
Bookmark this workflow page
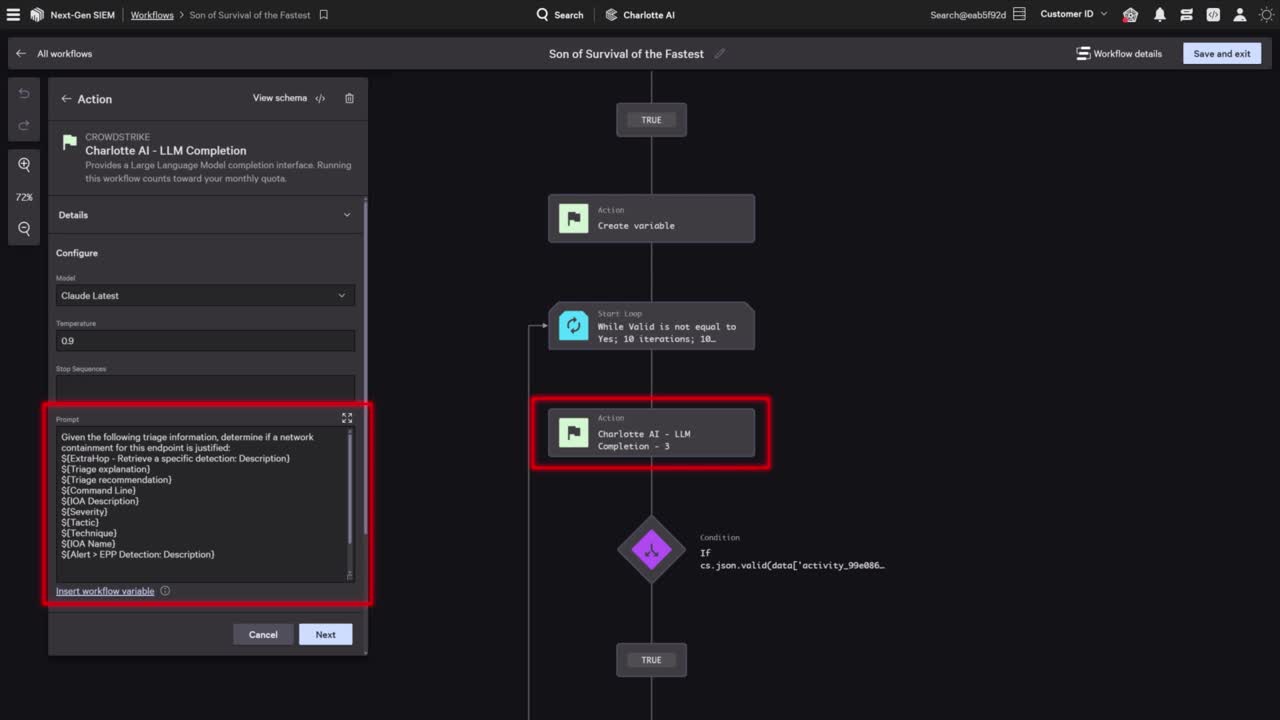(x=323, y=15)
